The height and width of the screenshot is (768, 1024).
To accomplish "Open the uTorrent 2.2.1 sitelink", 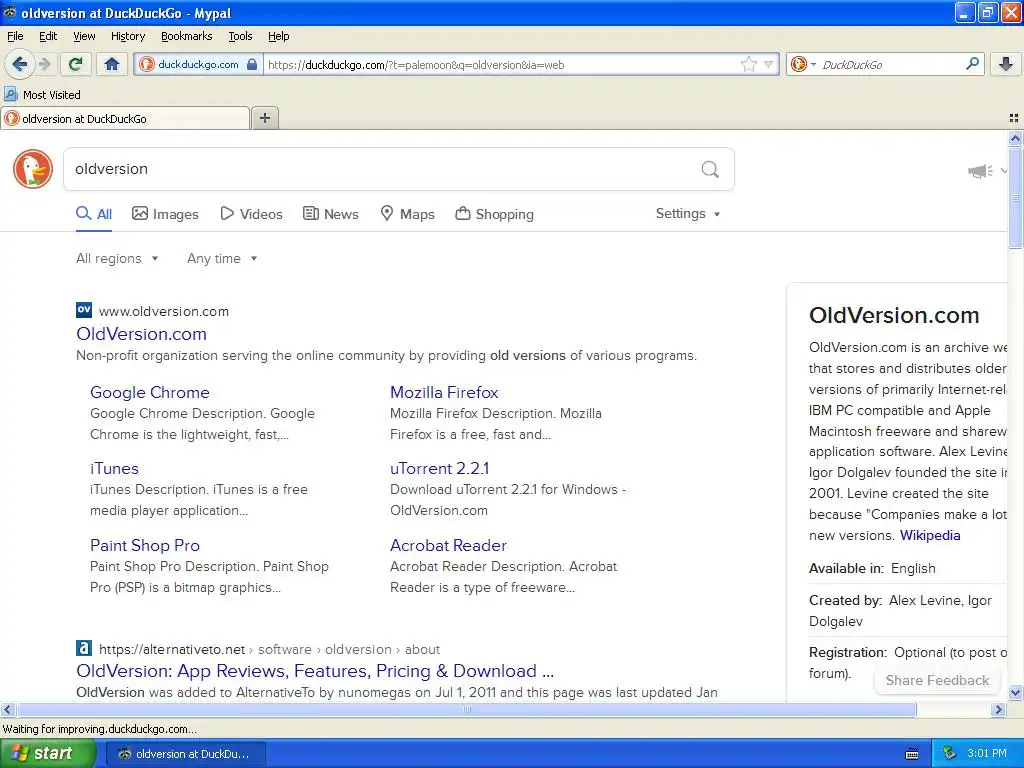I will click(x=440, y=469).
